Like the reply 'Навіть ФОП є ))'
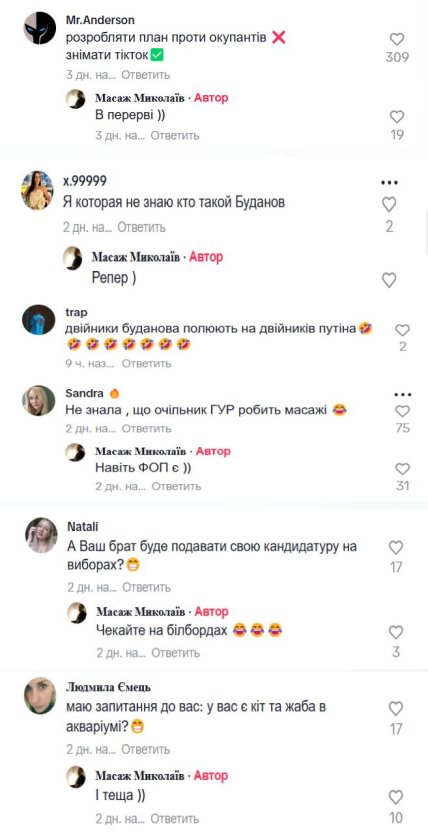Screen dimensions: 428x832 pos(403,469)
